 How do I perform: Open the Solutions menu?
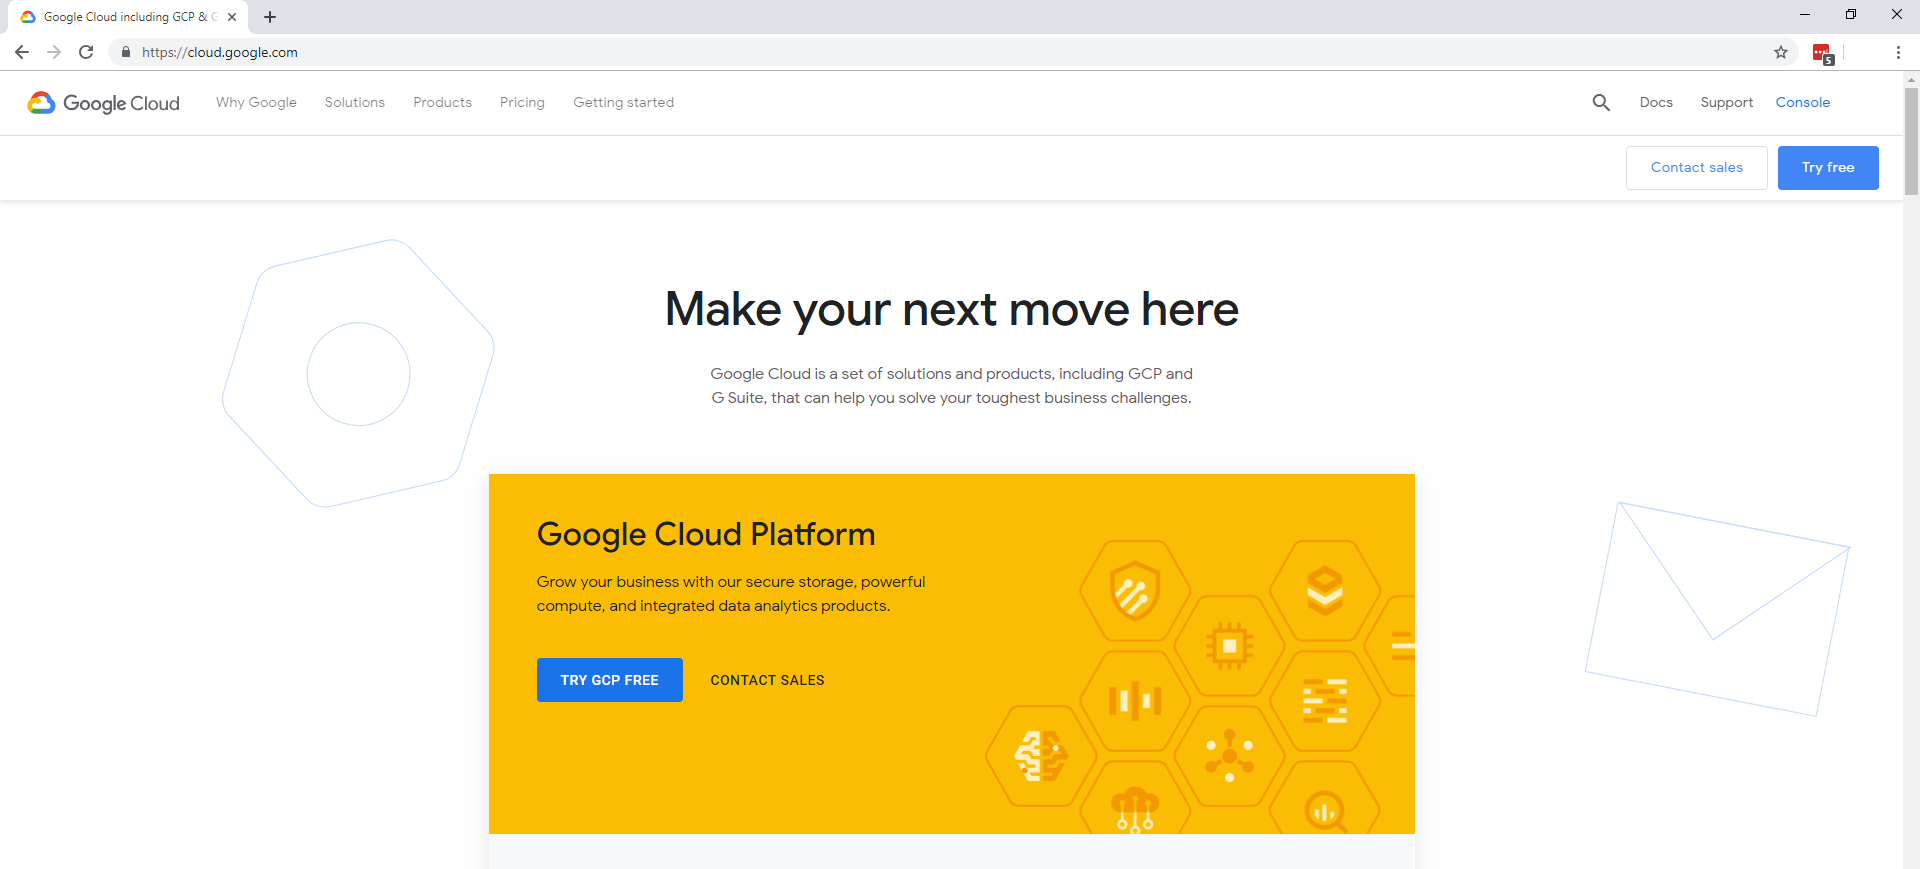click(354, 102)
